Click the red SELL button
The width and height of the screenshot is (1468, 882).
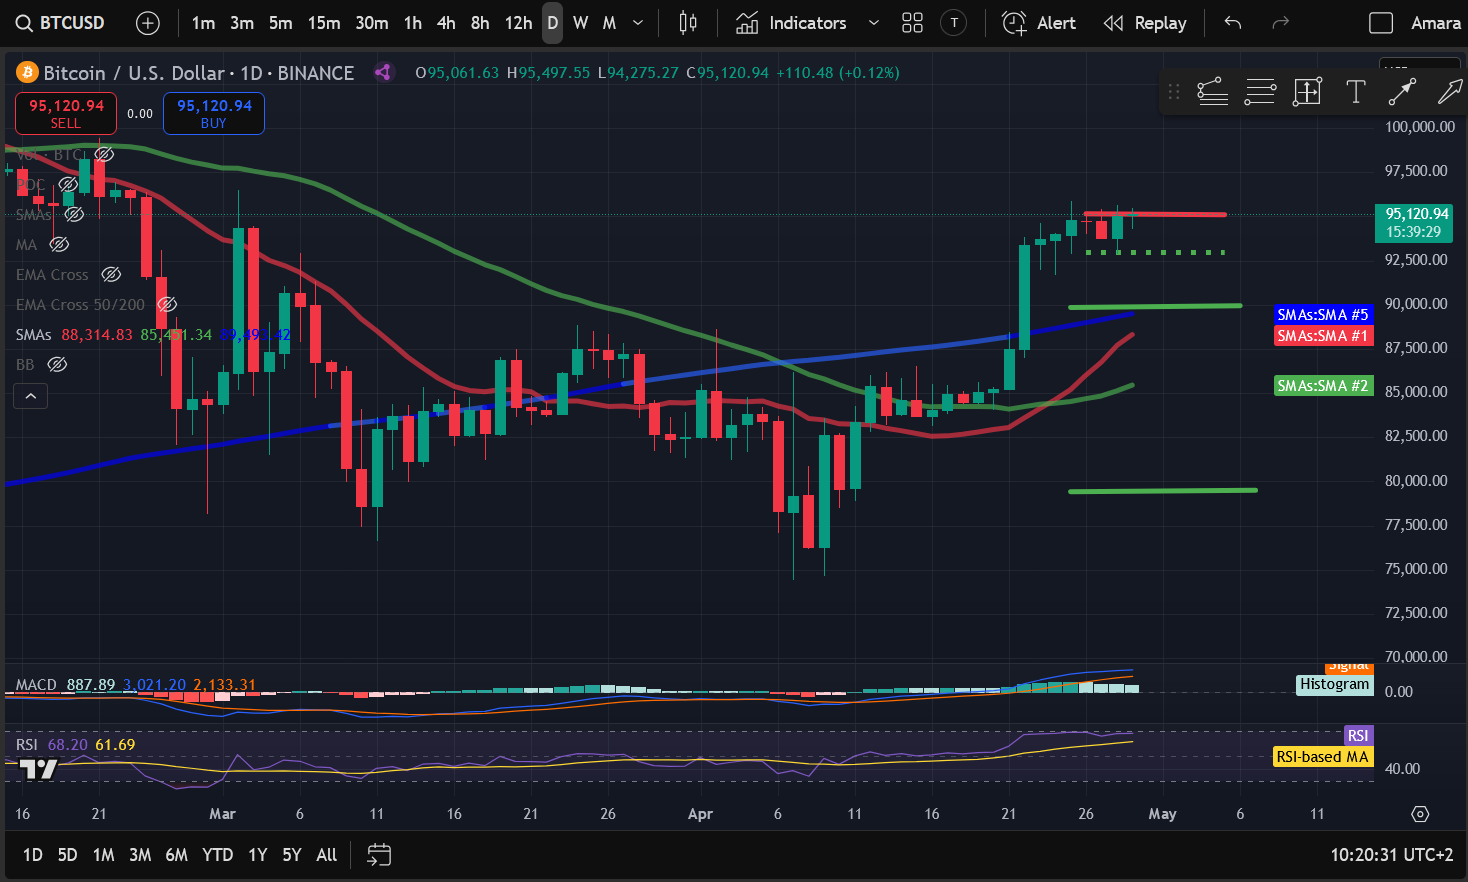[x=66, y=113]
